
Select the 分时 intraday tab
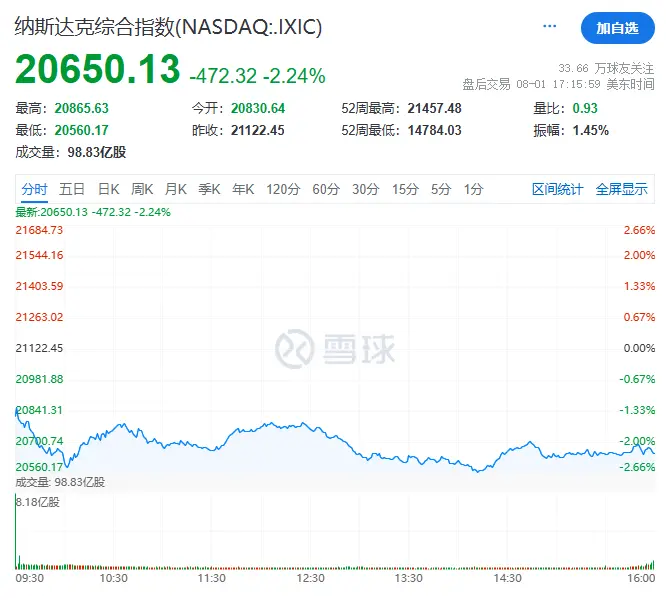[x=34, y=189]
